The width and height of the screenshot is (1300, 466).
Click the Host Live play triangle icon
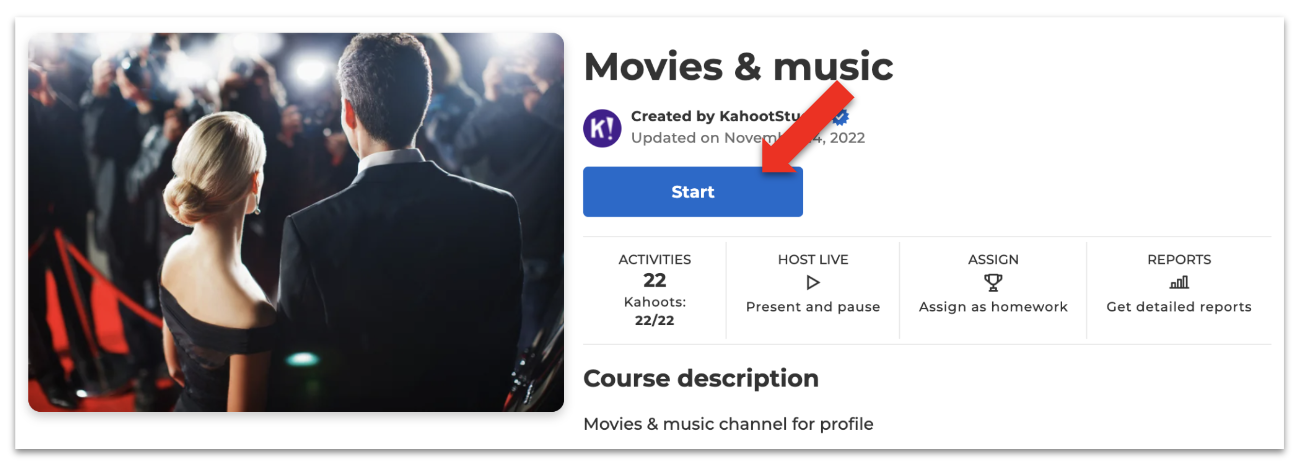(x=813, y=283)
